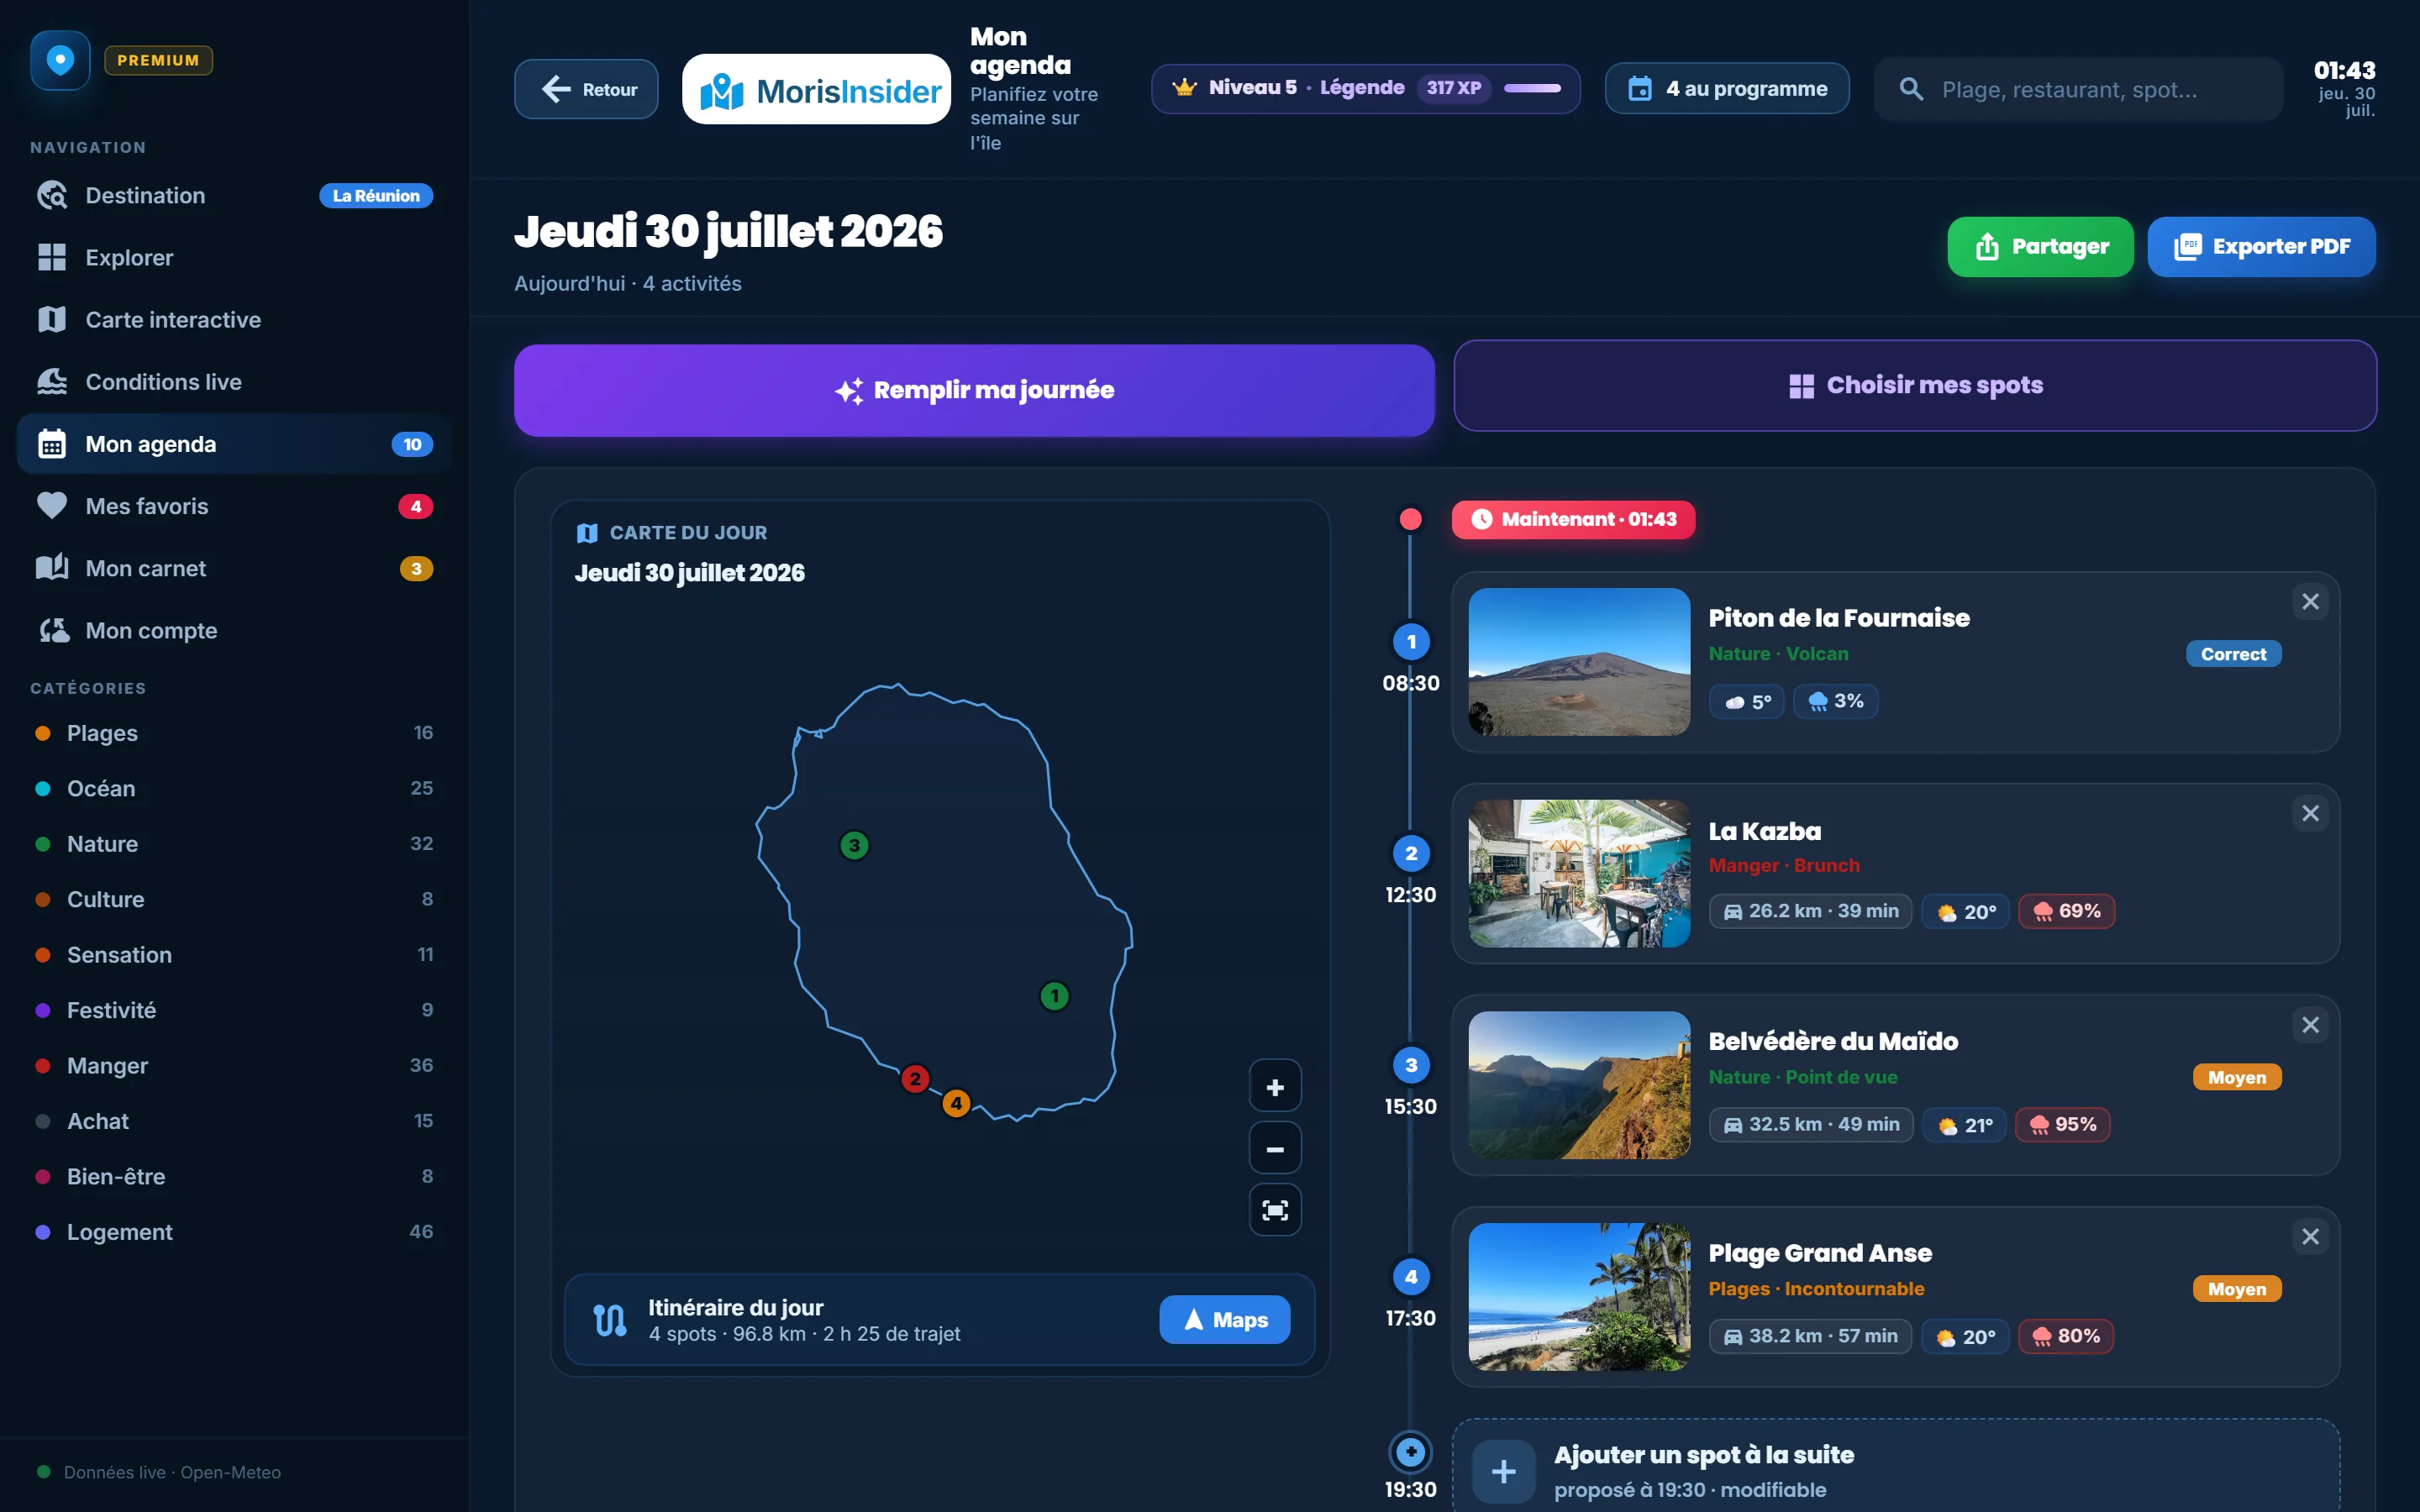
Task: Focus the spot search field
Action: point(2078,90)
